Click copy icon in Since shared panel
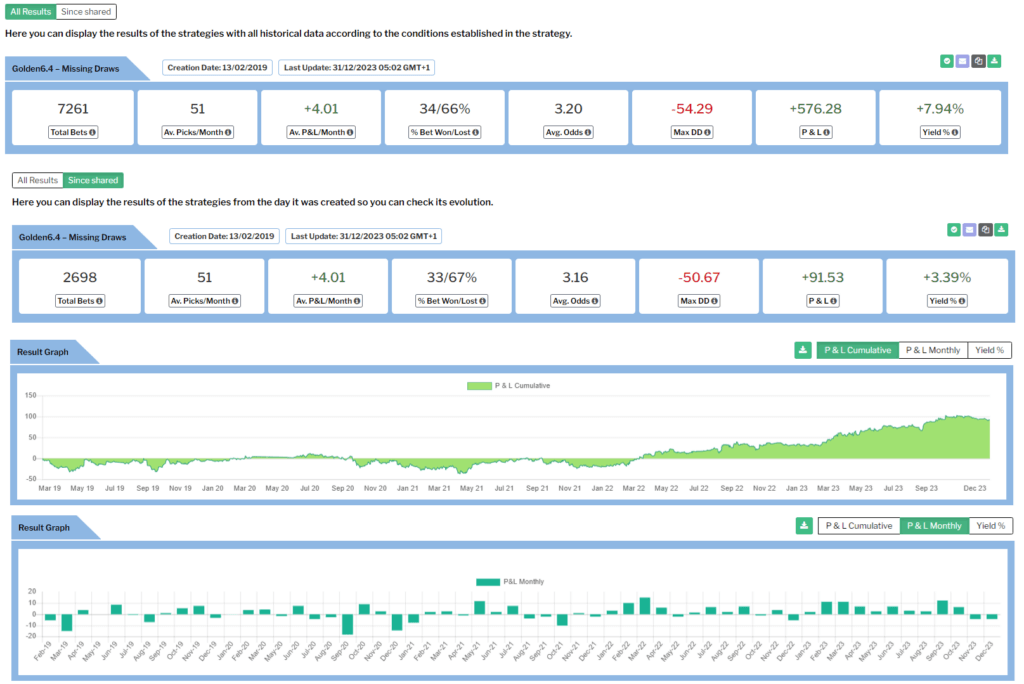 pos(985,229)
